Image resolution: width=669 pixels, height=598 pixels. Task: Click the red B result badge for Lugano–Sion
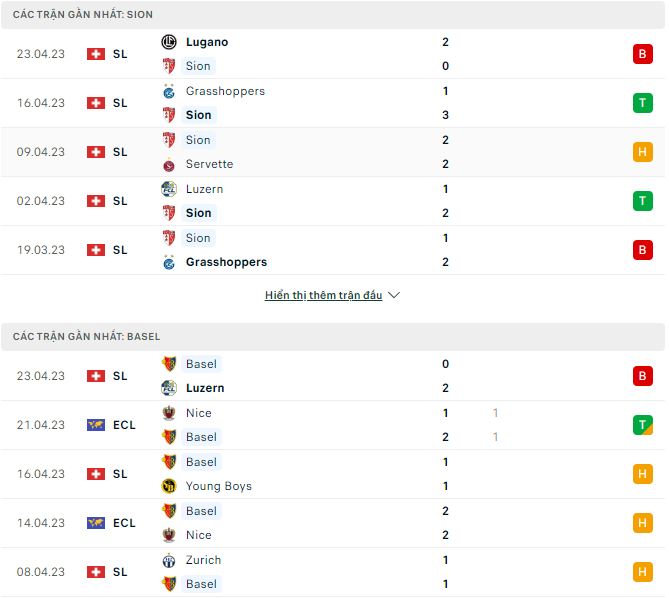pos(642,54)
